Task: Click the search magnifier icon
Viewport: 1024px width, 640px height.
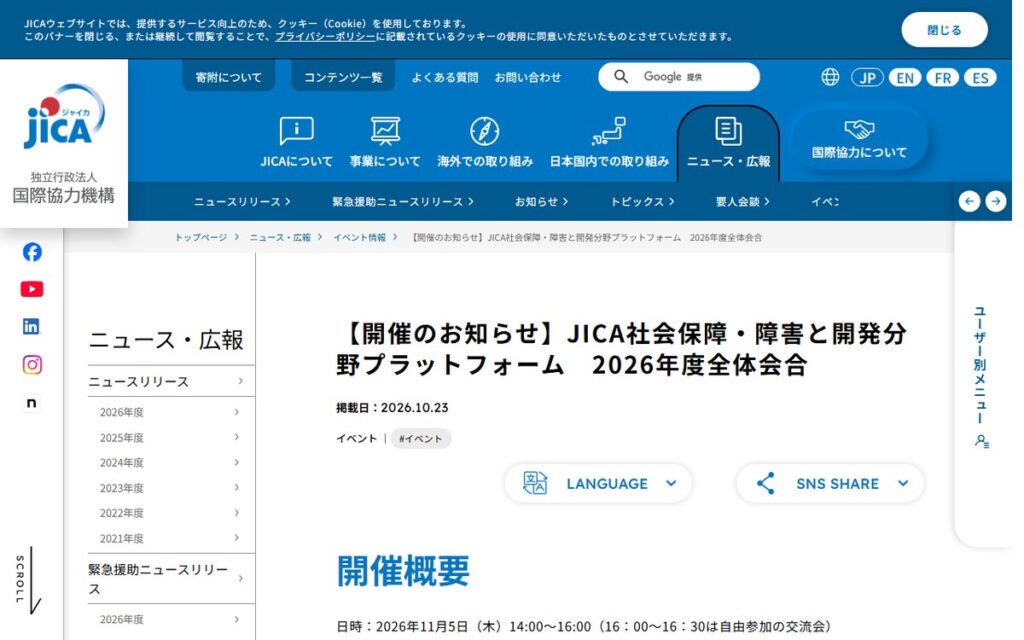Action: click(621, 77)
